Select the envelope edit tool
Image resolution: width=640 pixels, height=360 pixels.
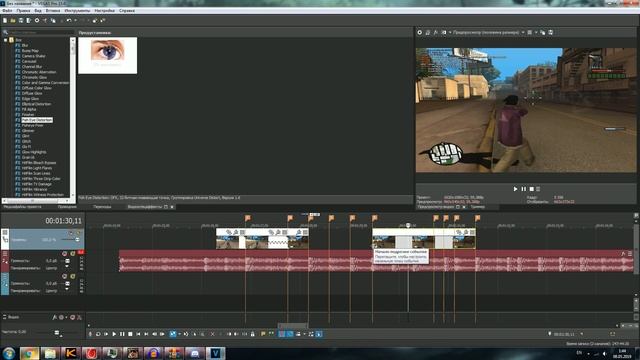pos(186,334)
